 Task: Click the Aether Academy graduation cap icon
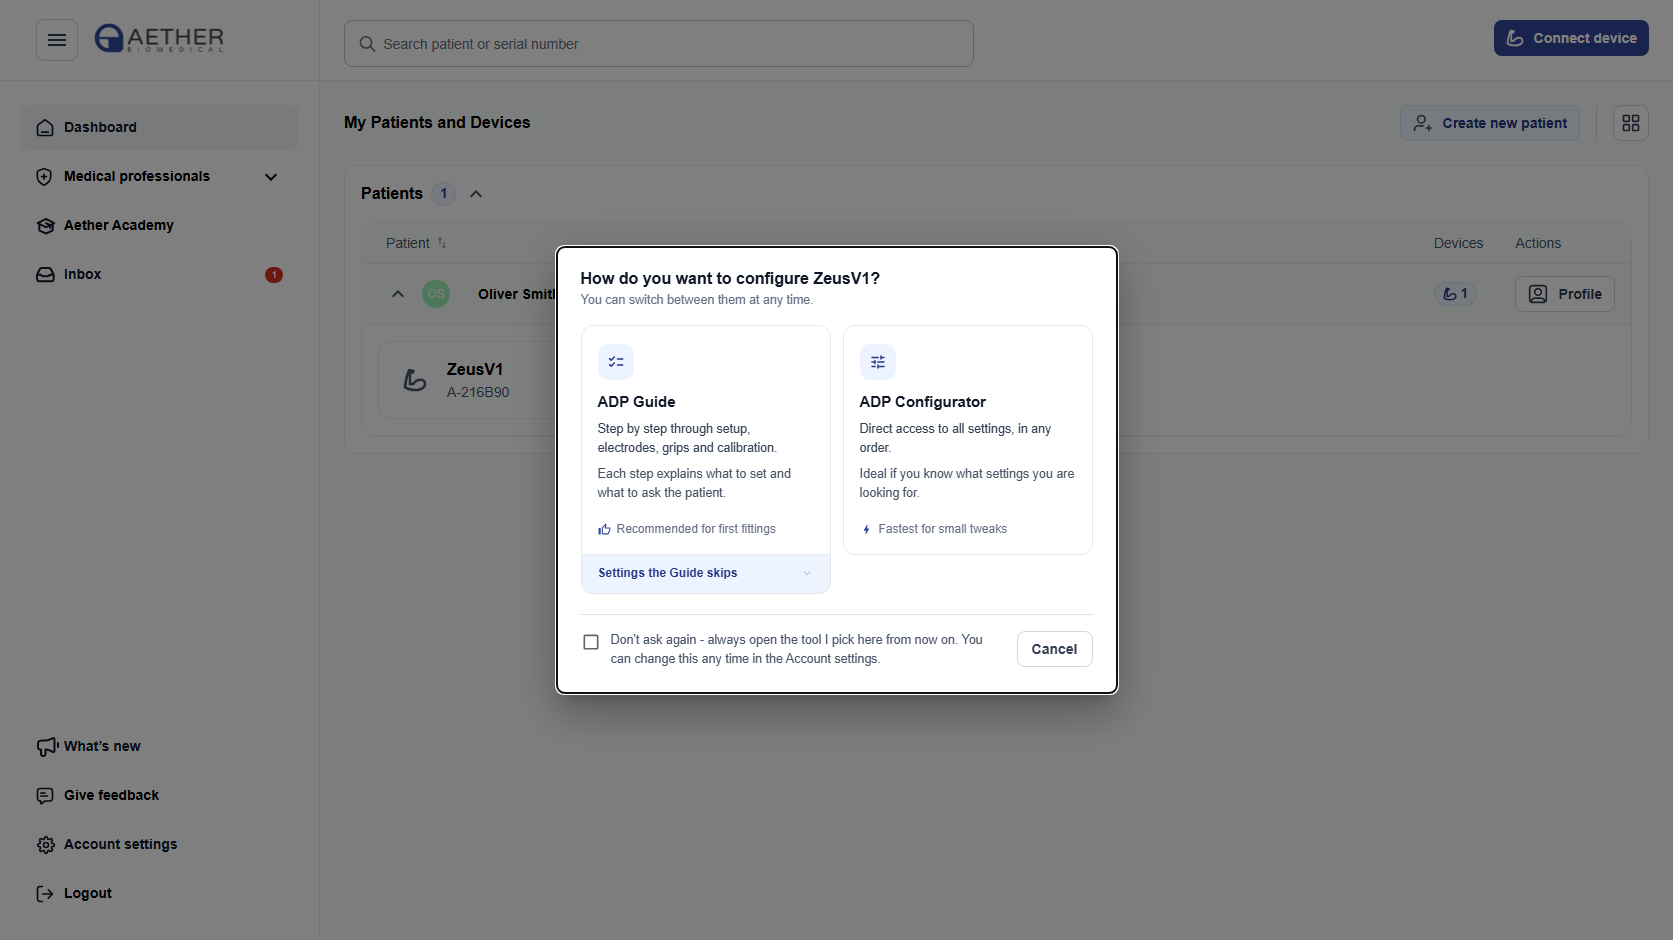tap(45, 226)
